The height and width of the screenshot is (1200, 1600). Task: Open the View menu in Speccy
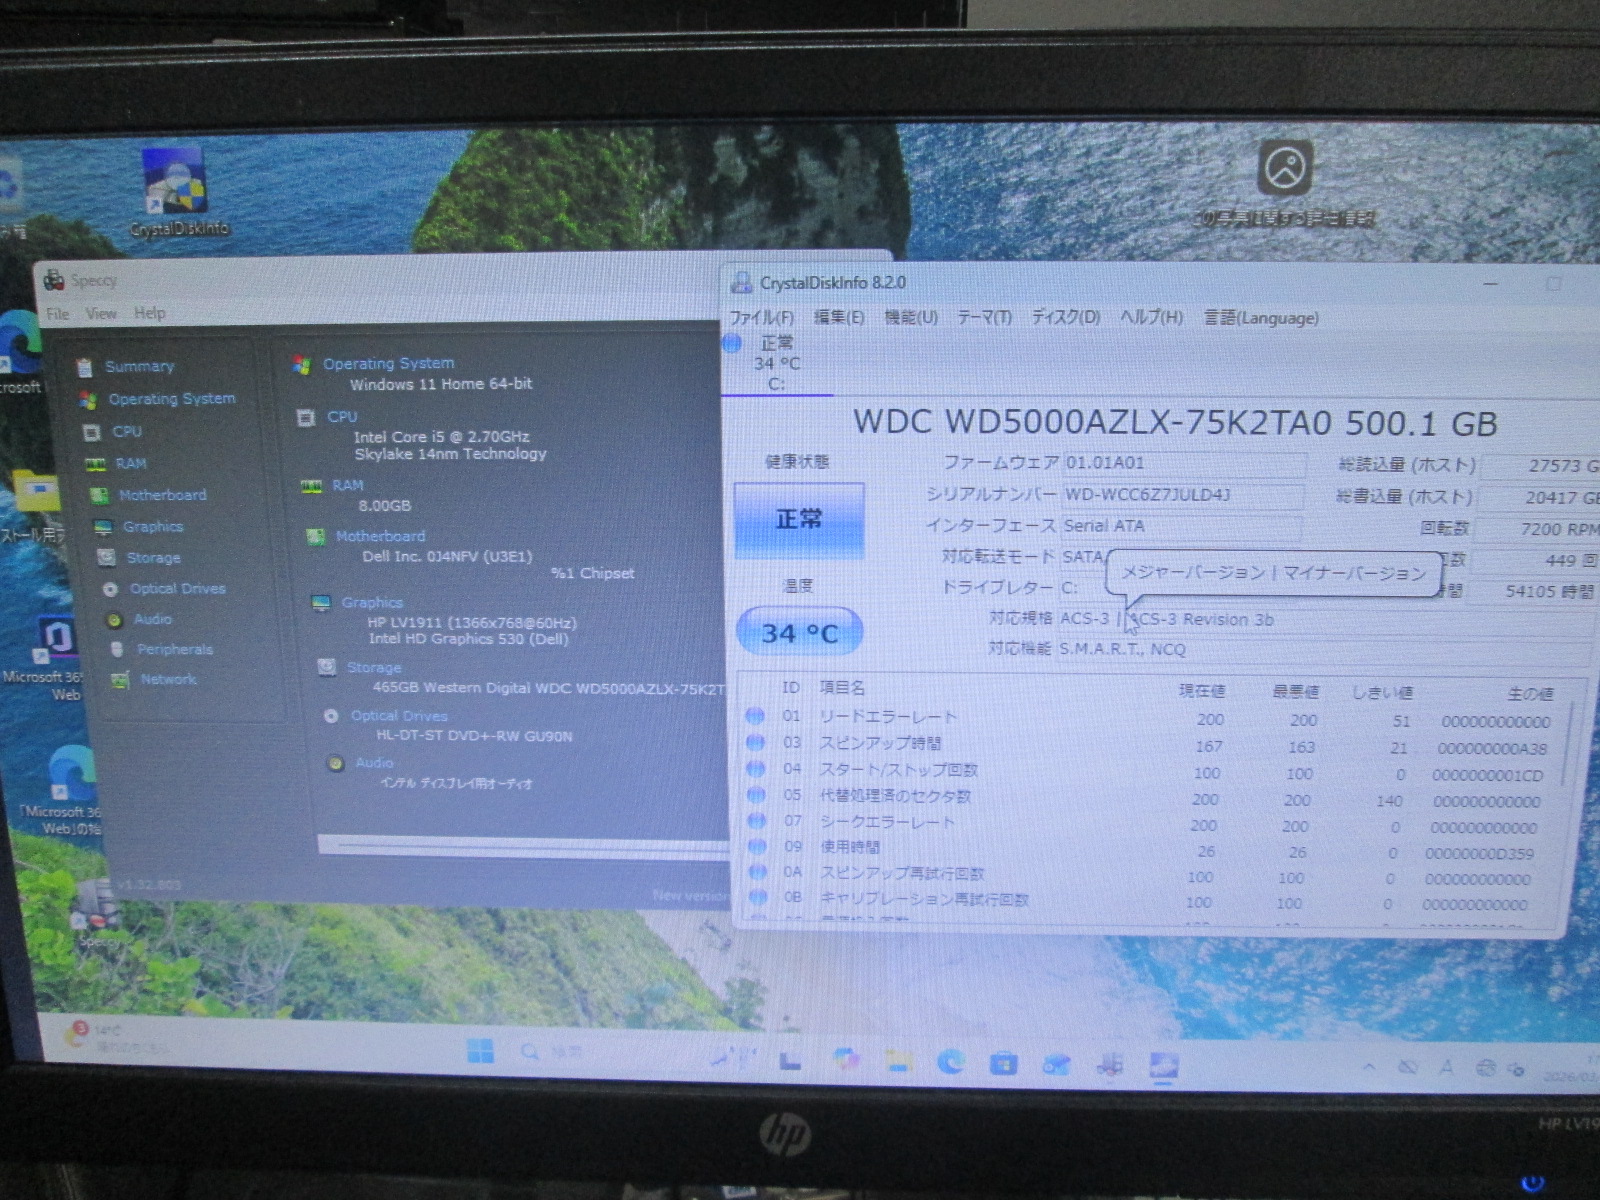point(100,314)
